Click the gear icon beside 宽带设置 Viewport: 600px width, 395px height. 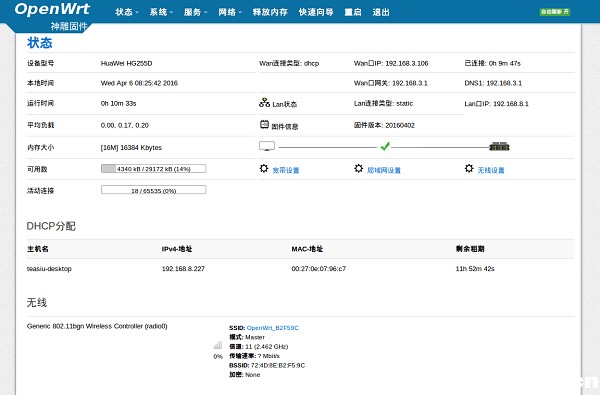tap(264, 168)
